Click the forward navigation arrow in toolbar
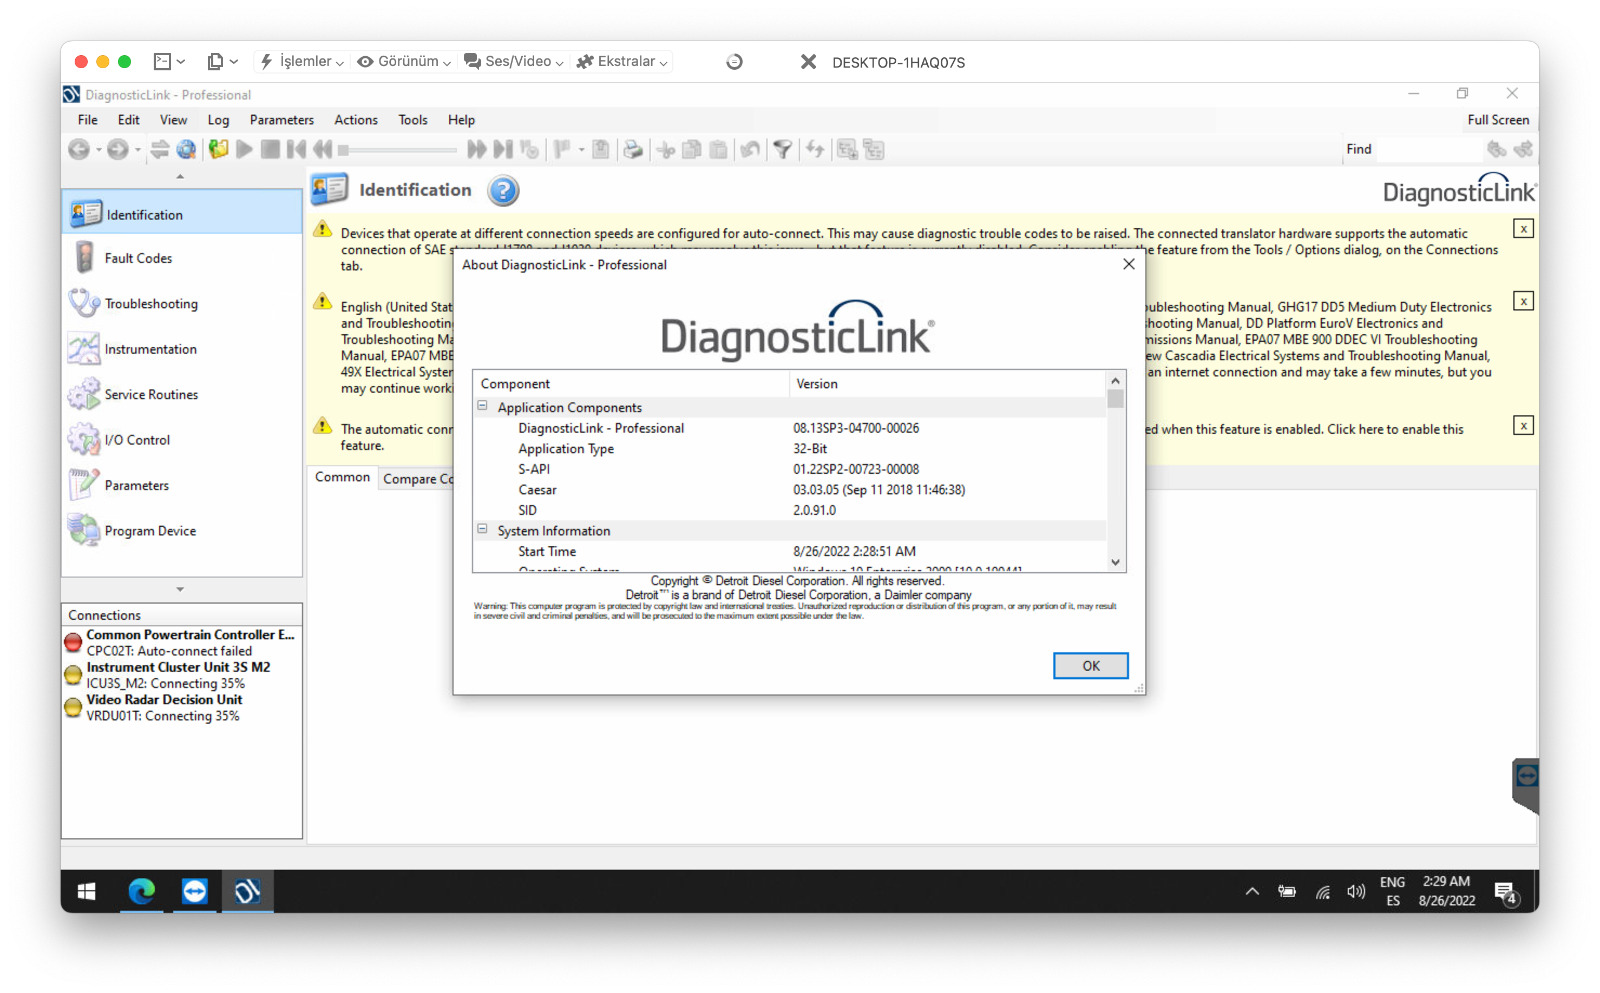 click(117, 149)
